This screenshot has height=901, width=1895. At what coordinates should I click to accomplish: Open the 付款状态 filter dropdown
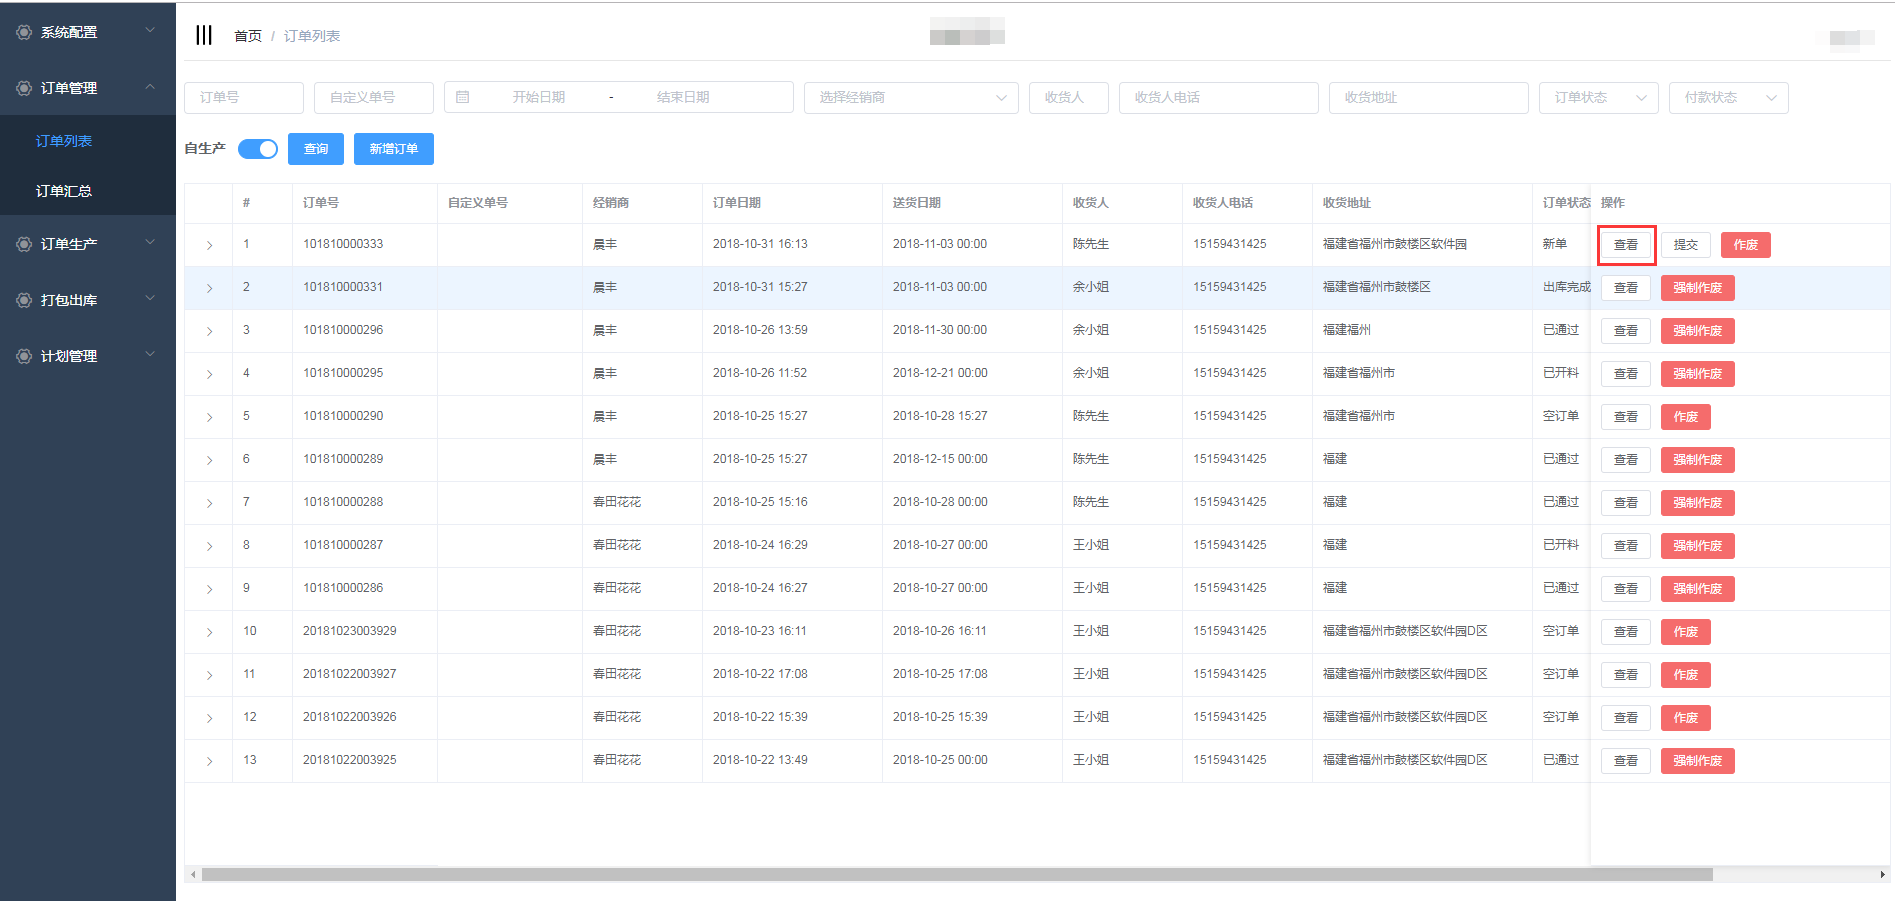click(x=1727, y=97)
